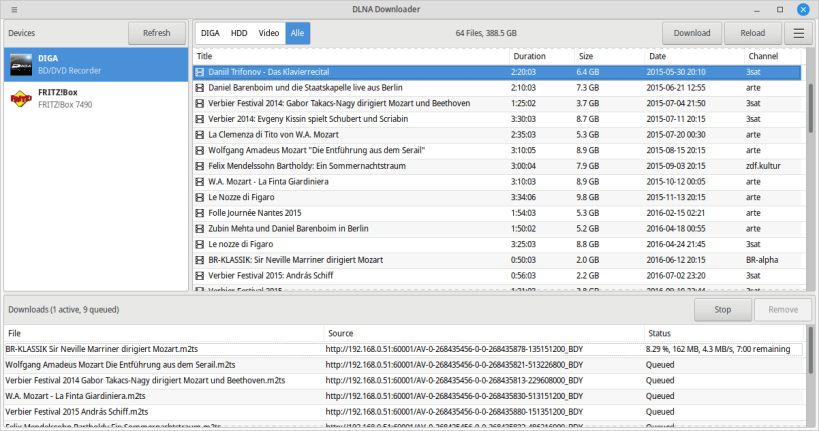Click film icon of Daniel Barenboim Staatskapelle row

click(x=200, y=88)
